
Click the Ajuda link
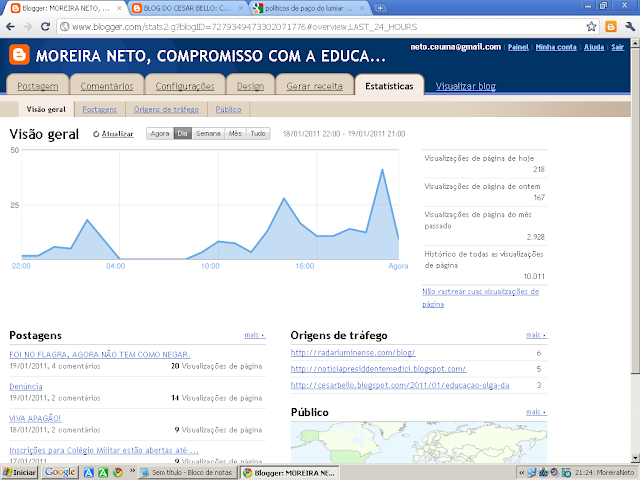coord(594,47)
